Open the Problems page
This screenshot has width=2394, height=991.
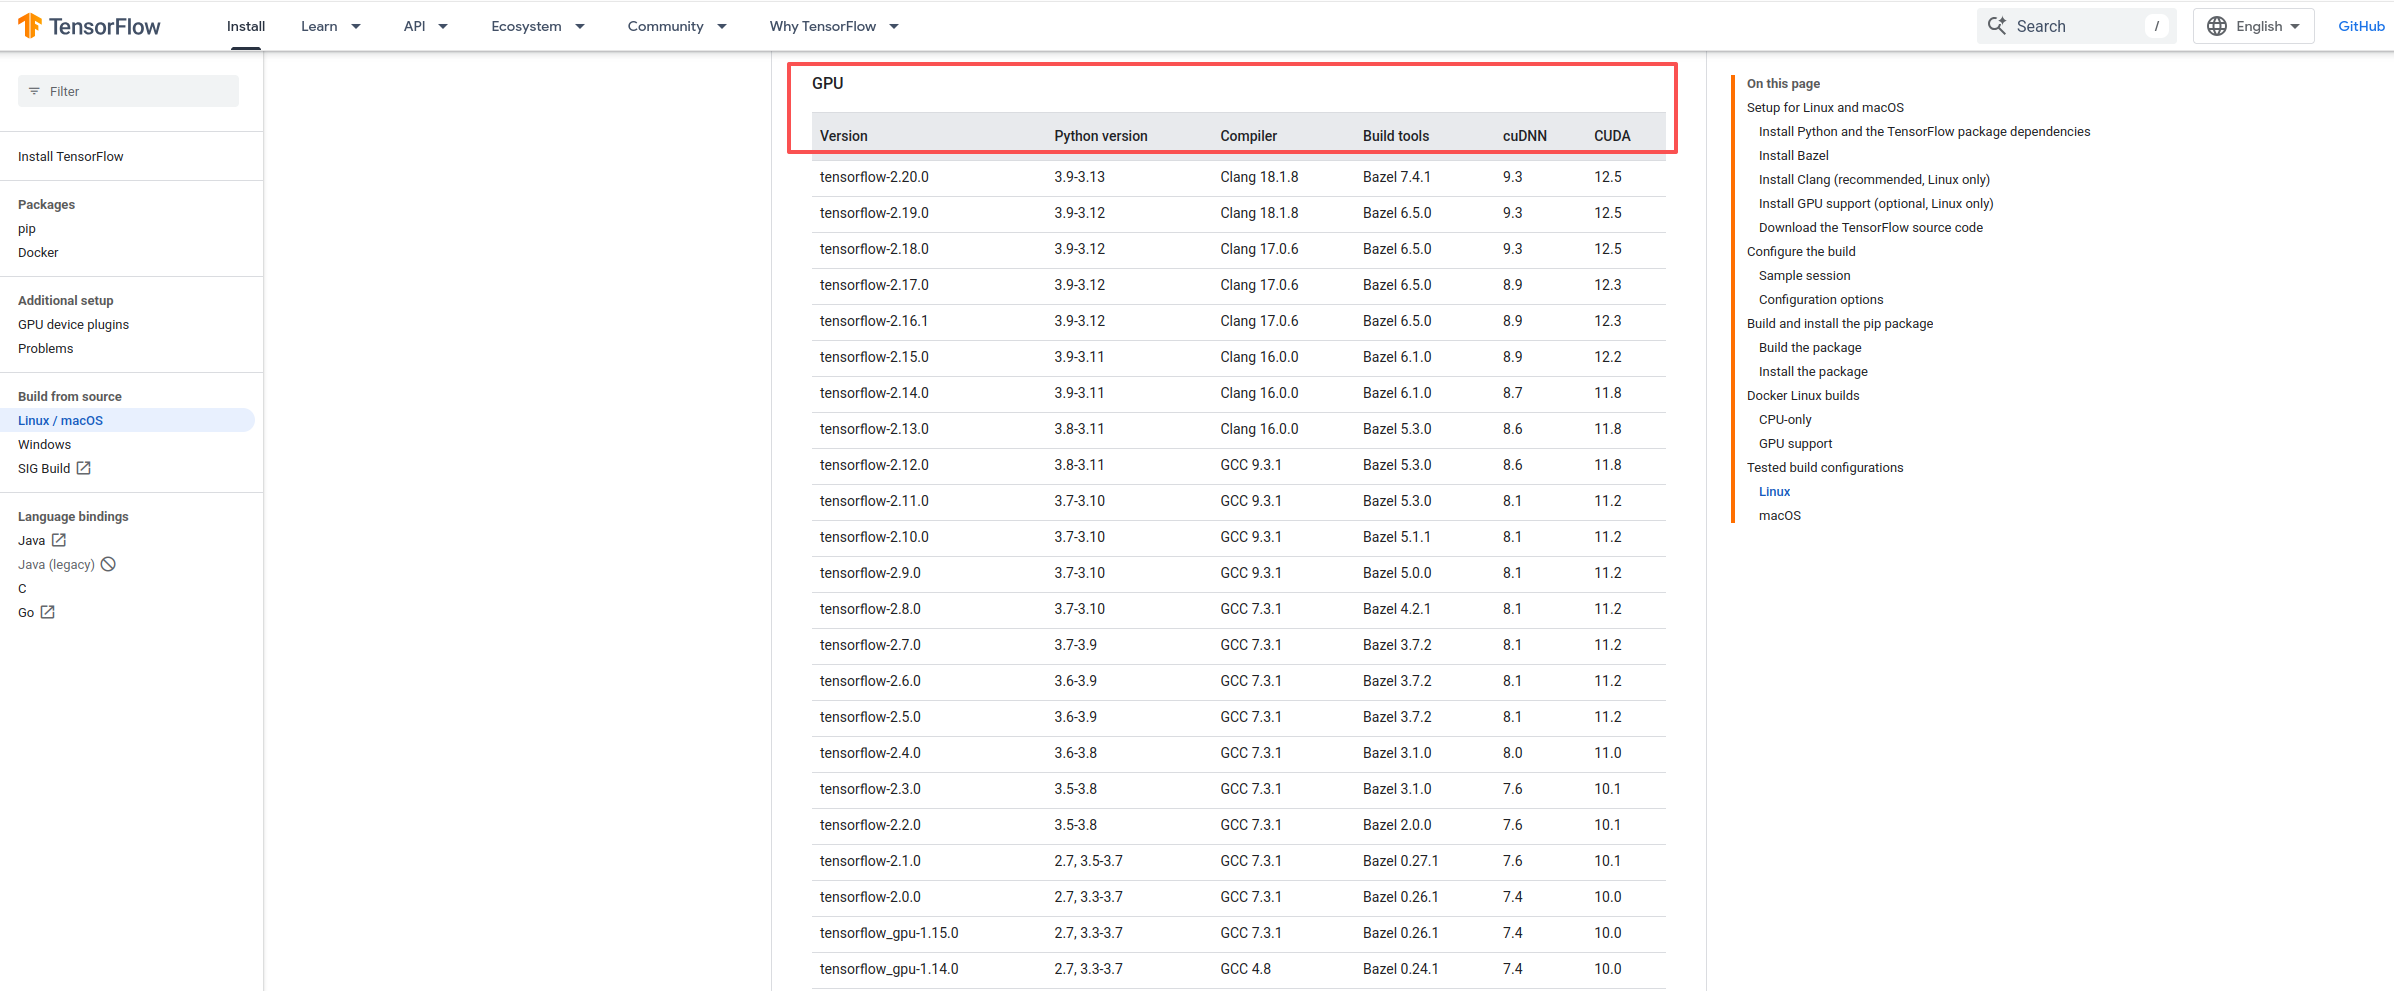coord(46,348)
